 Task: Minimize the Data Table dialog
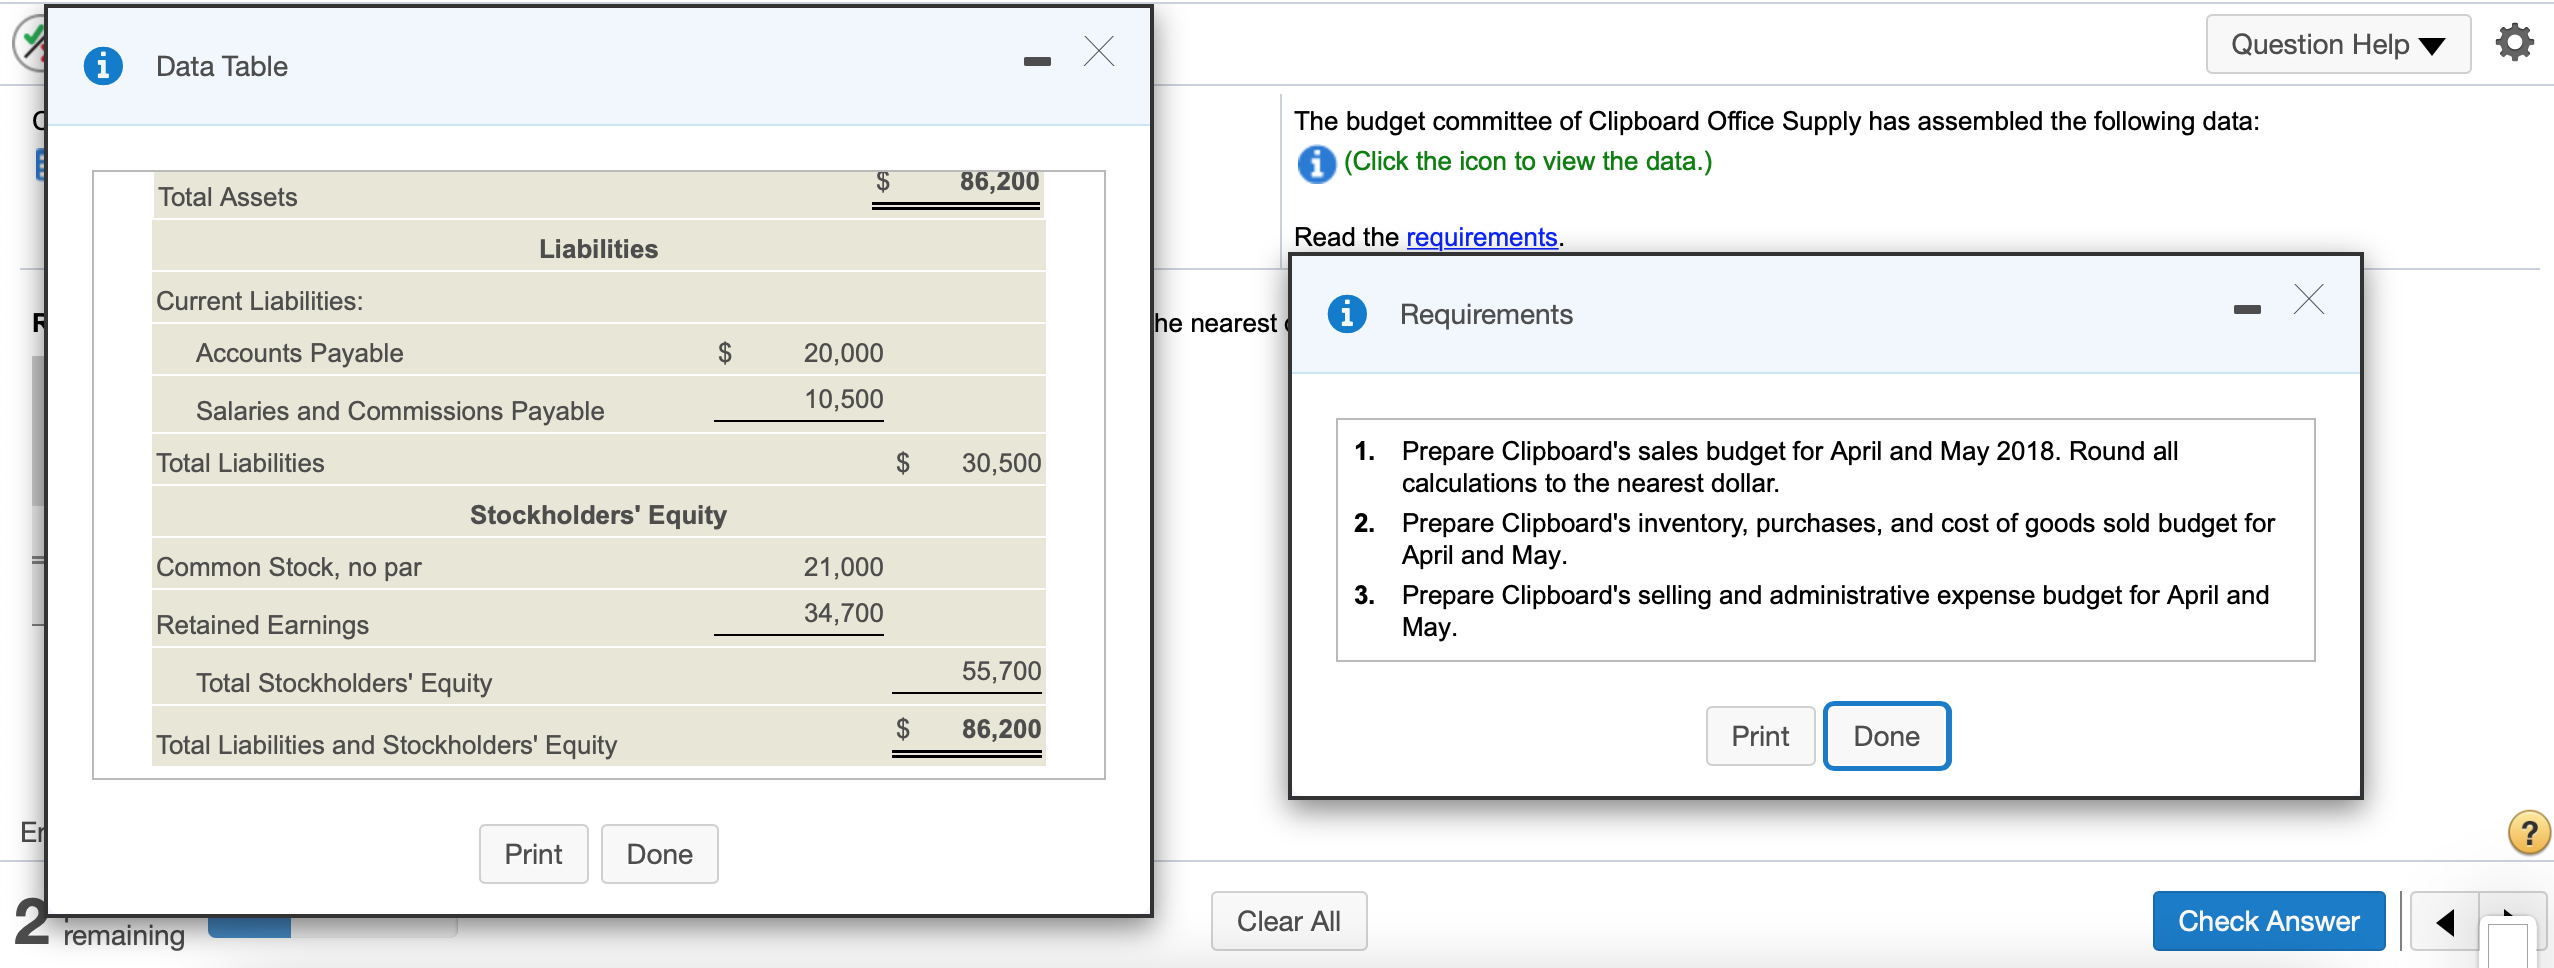1037,60
